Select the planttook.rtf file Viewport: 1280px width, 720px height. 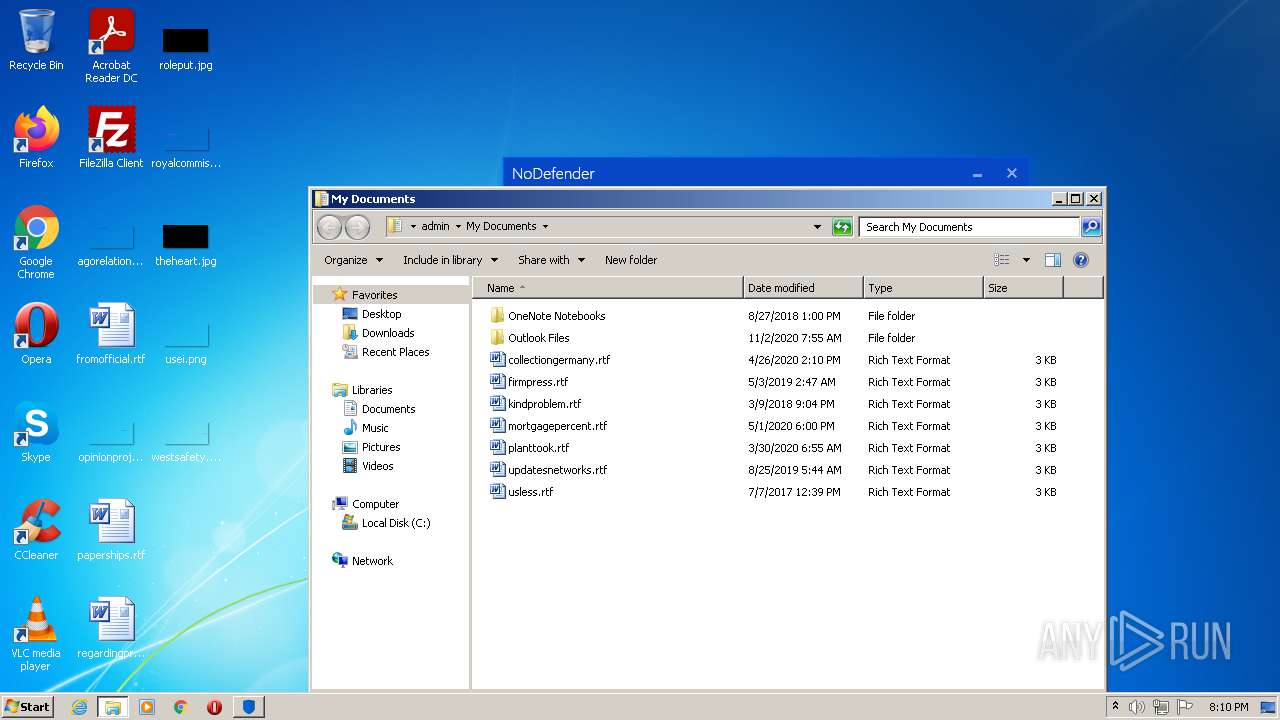[x=539, y=448]
